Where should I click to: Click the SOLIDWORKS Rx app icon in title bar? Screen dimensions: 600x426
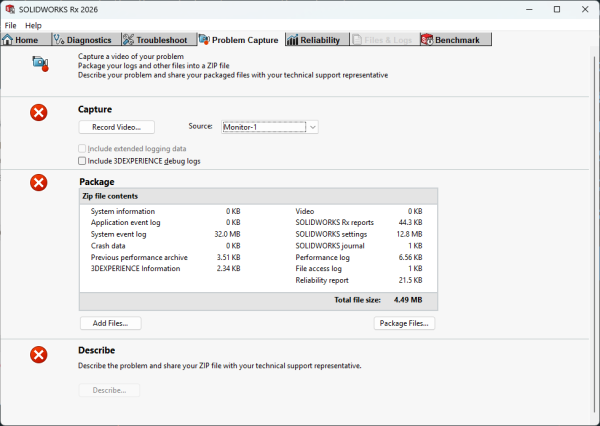[x=10, y=9]
